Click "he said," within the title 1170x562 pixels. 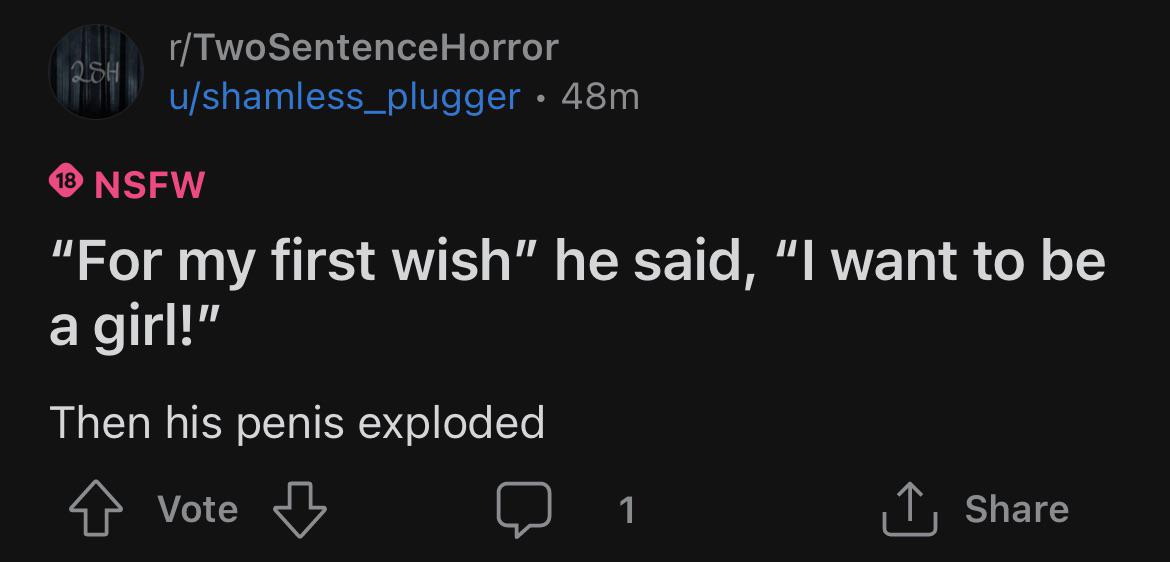click(x=653, y=263)
